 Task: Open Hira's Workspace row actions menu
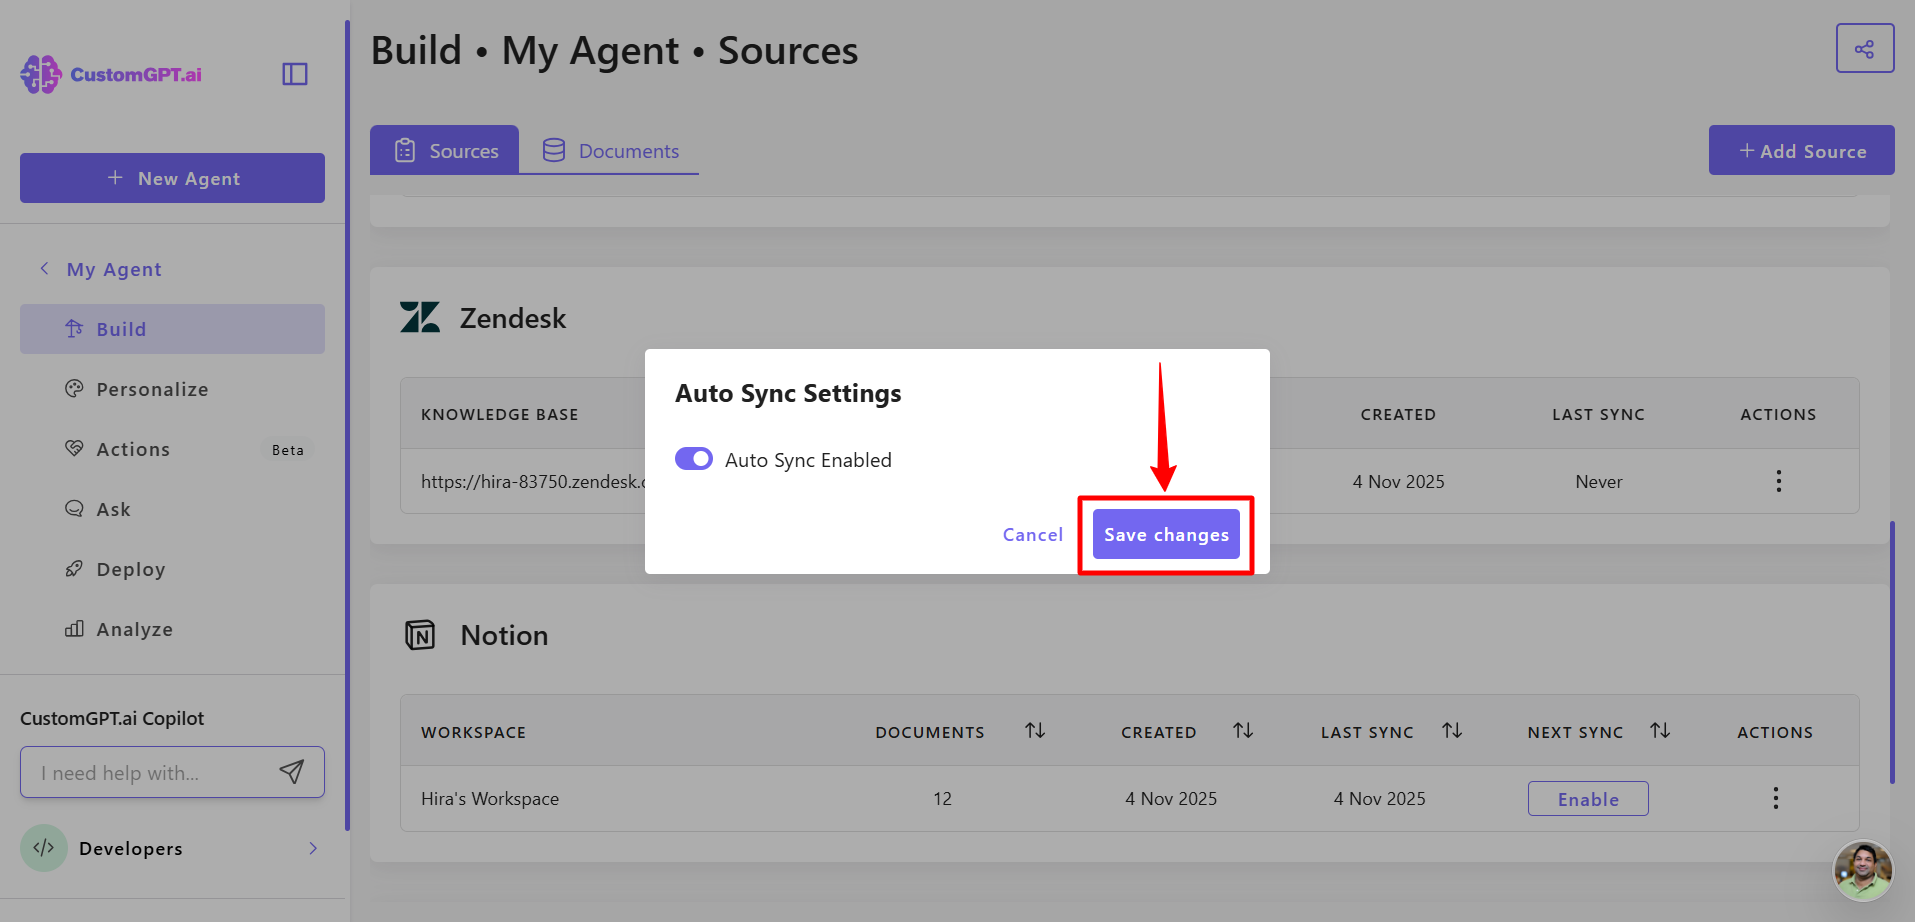1775,798
